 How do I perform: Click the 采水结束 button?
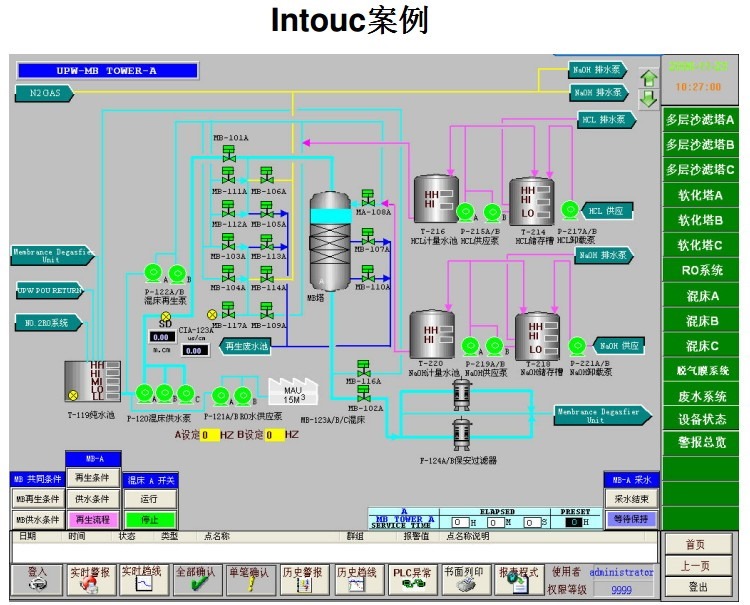click(631, 499)
